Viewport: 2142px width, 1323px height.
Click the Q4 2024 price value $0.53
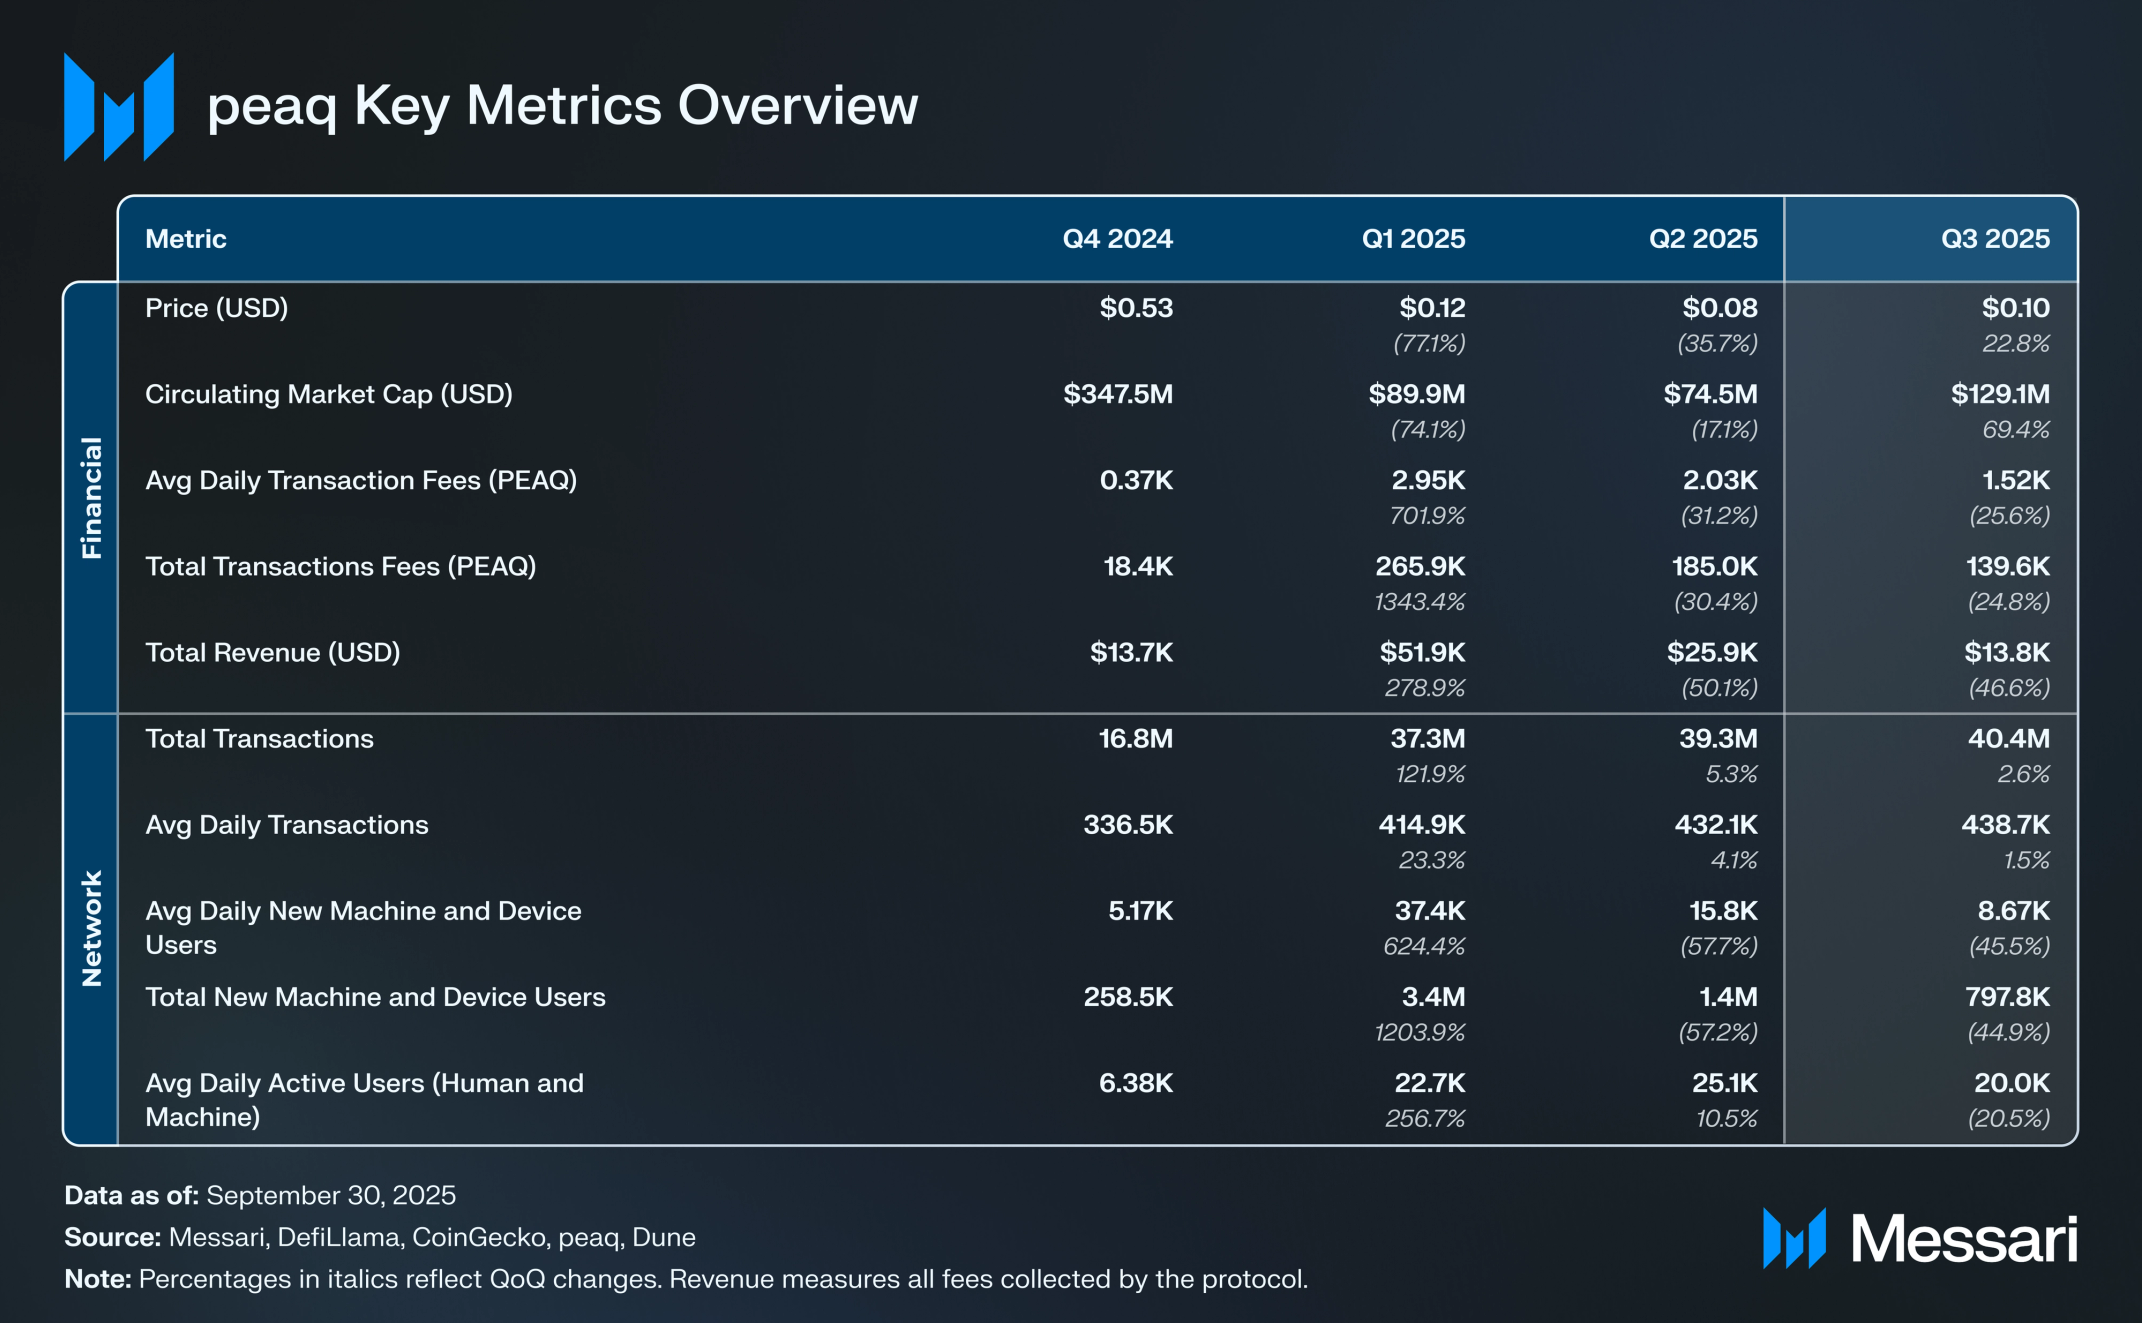[1135, 308]
